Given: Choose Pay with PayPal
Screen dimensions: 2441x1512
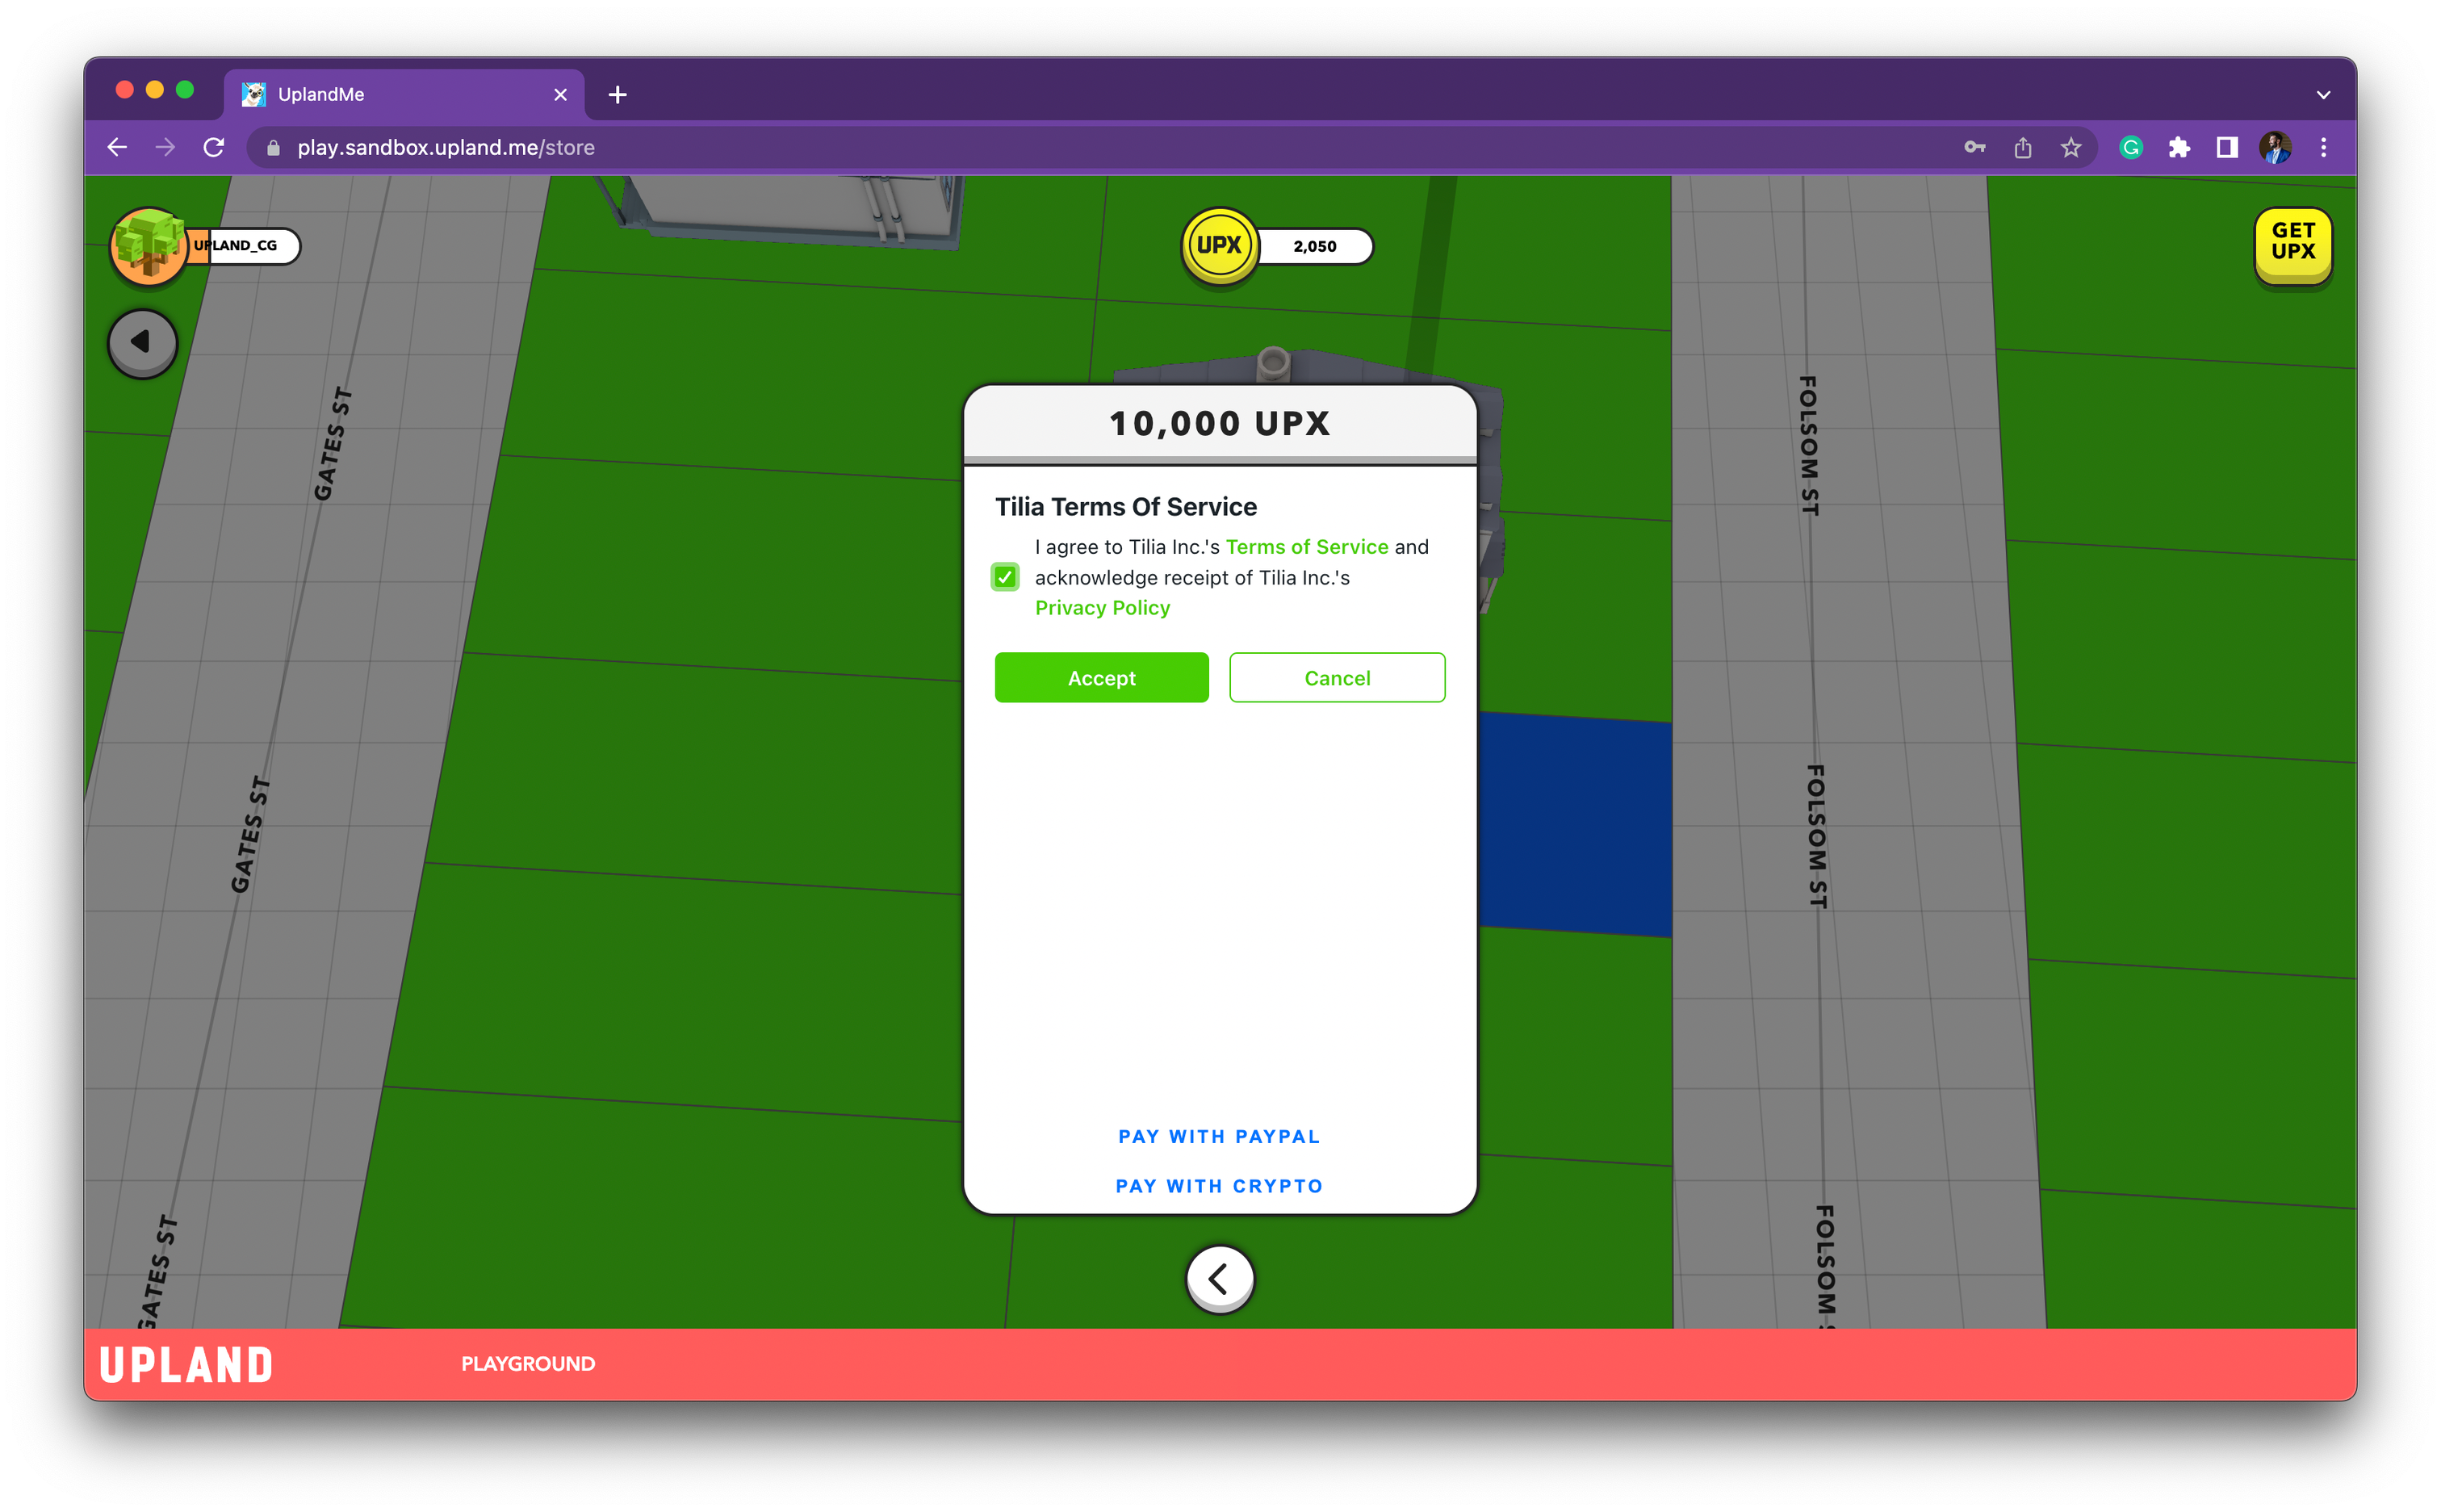Looking at the screenshot, I should point(1219,1137).
